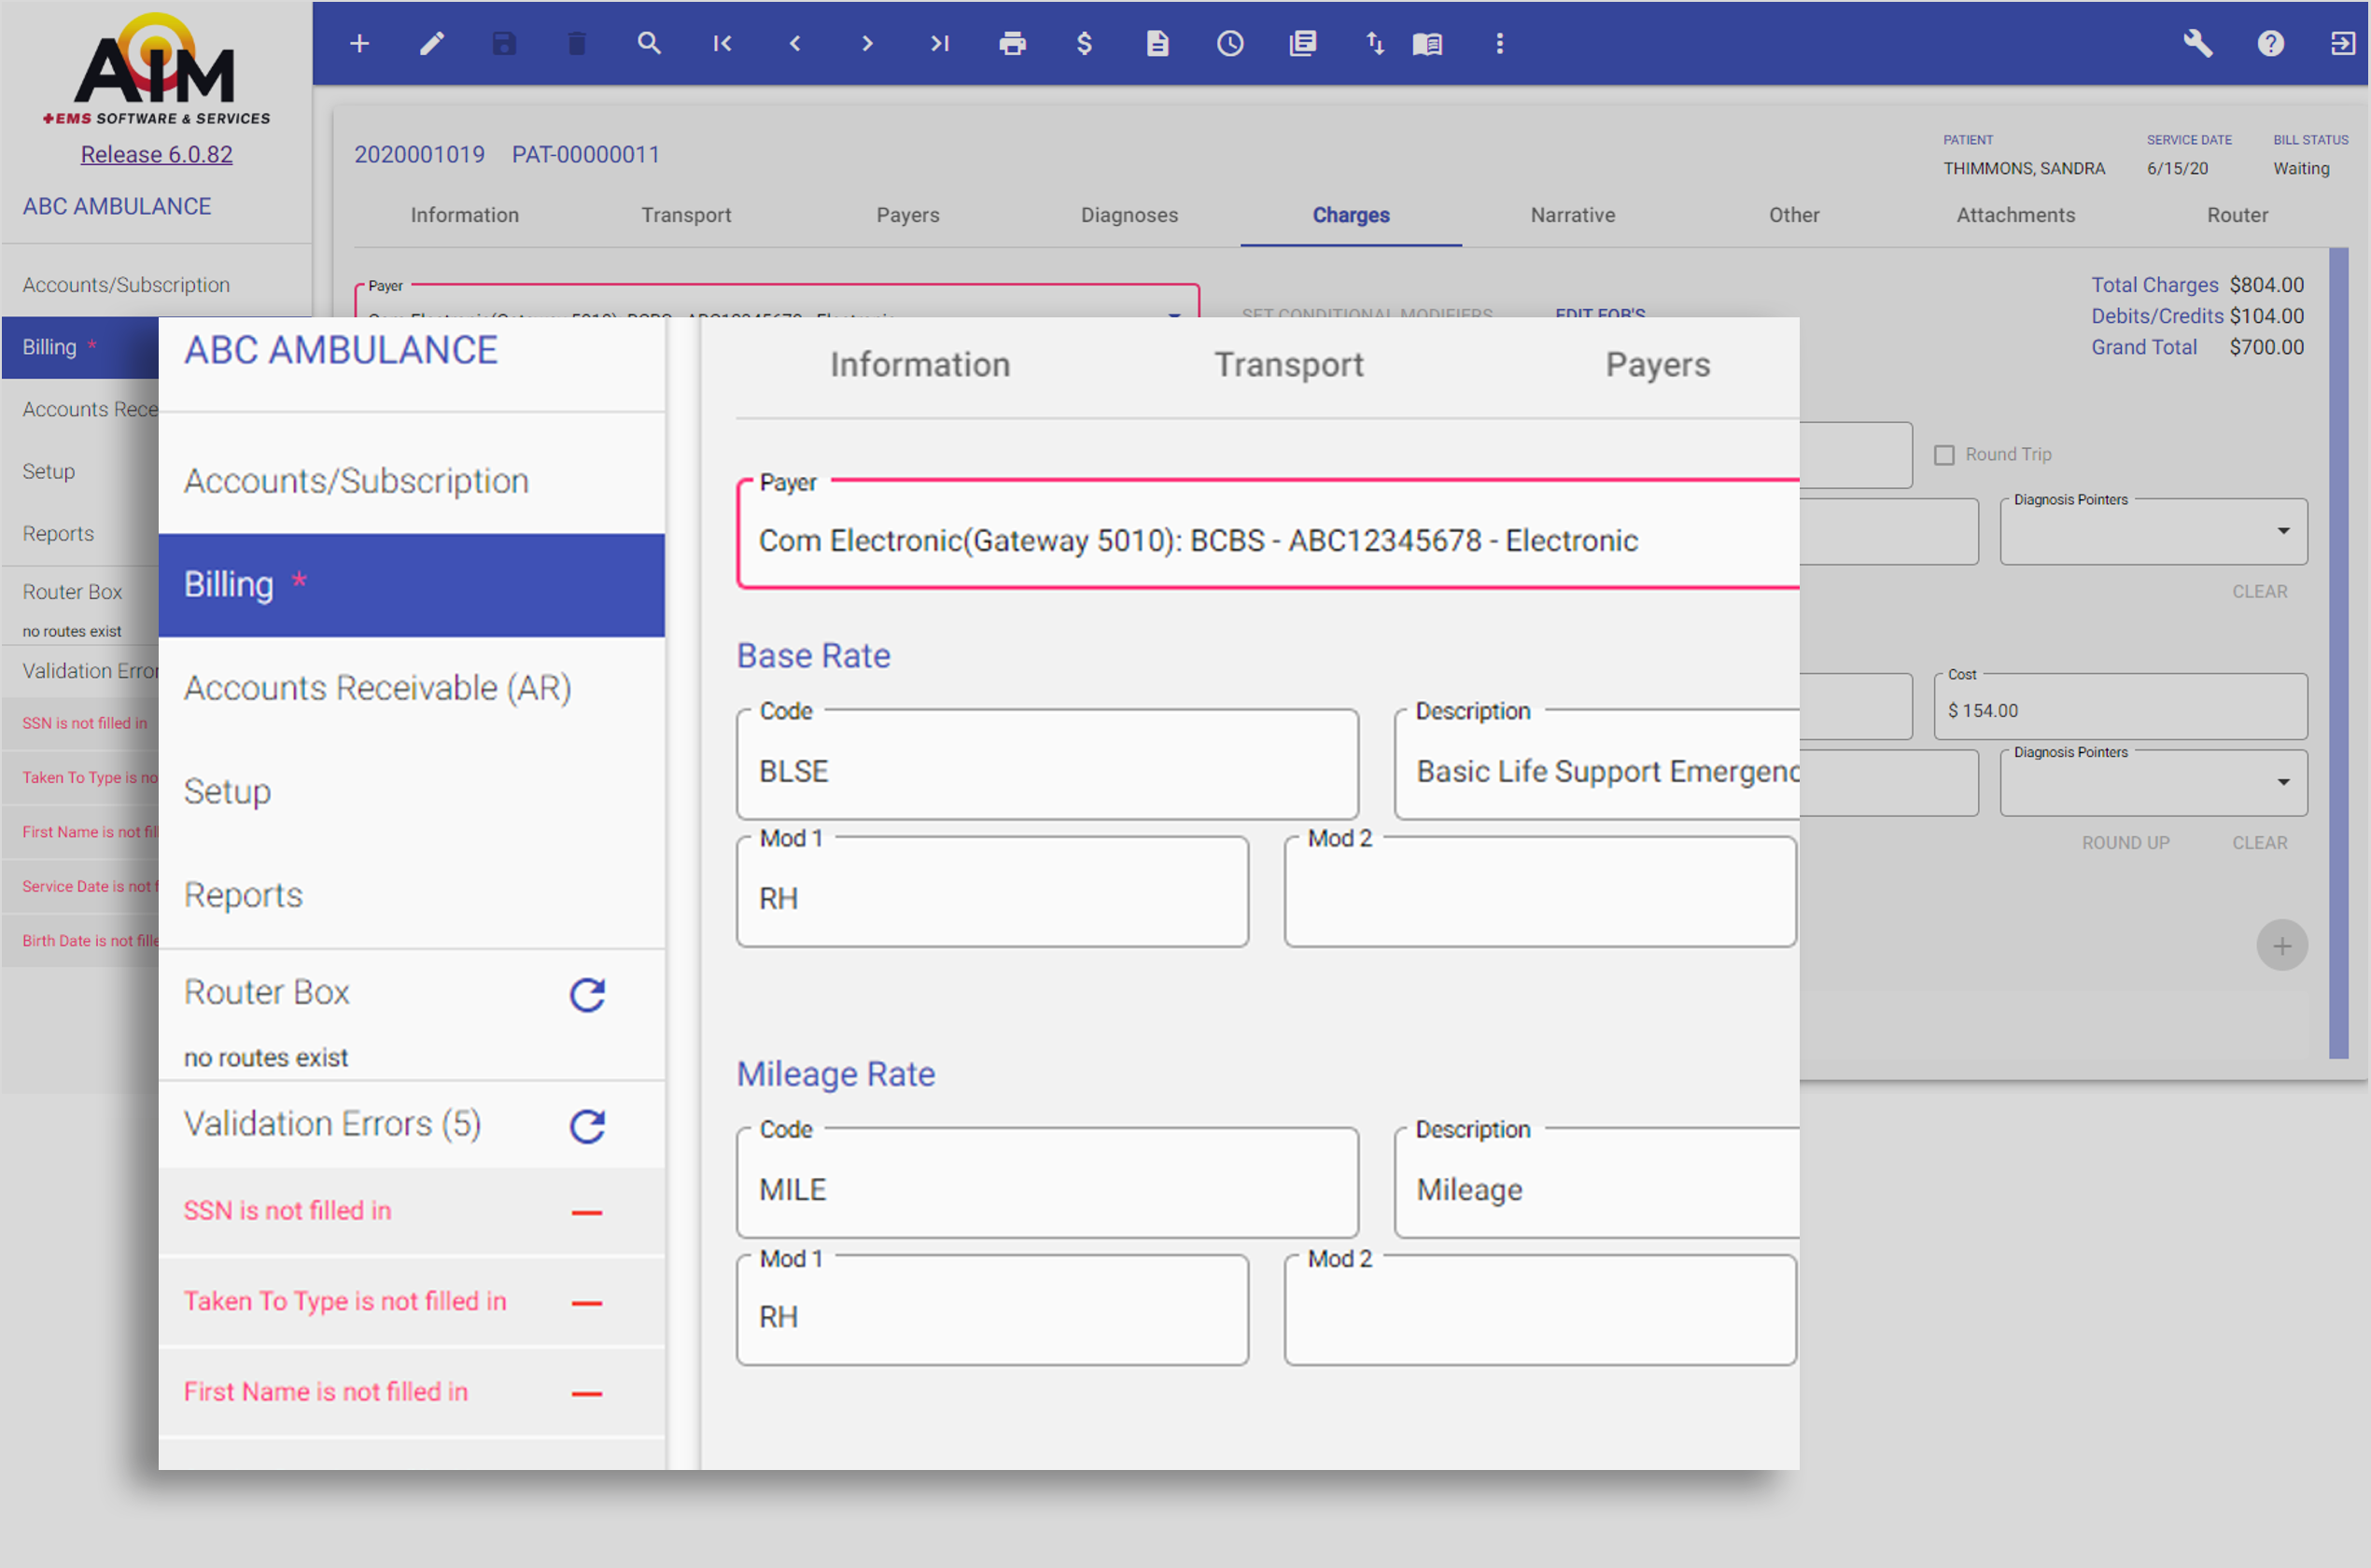The image size is (2371, 1568).
Task: Dismiss the SSN is not filled in error
Action: tap(587, 1212)
